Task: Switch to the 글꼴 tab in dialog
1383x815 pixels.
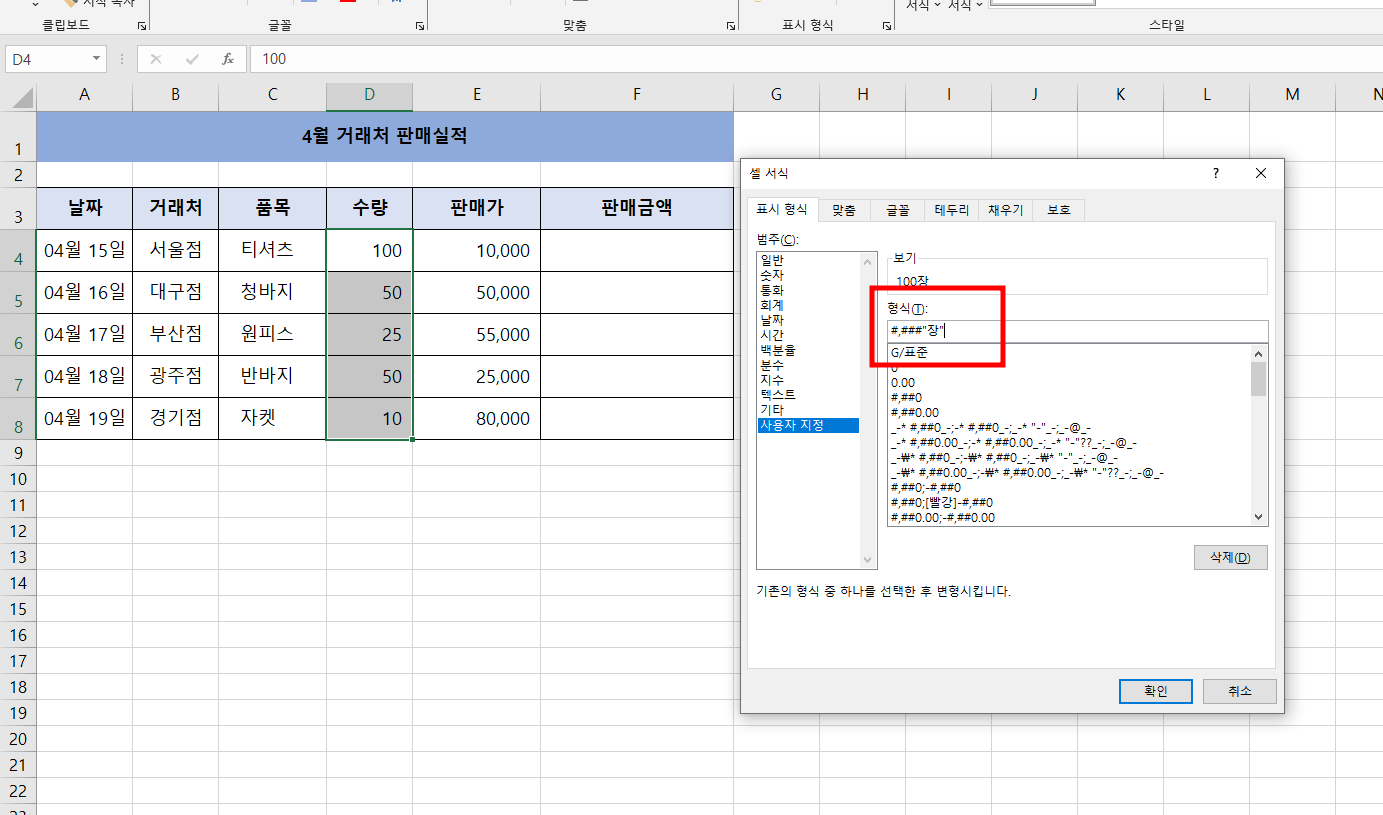Action: (897, 211)
